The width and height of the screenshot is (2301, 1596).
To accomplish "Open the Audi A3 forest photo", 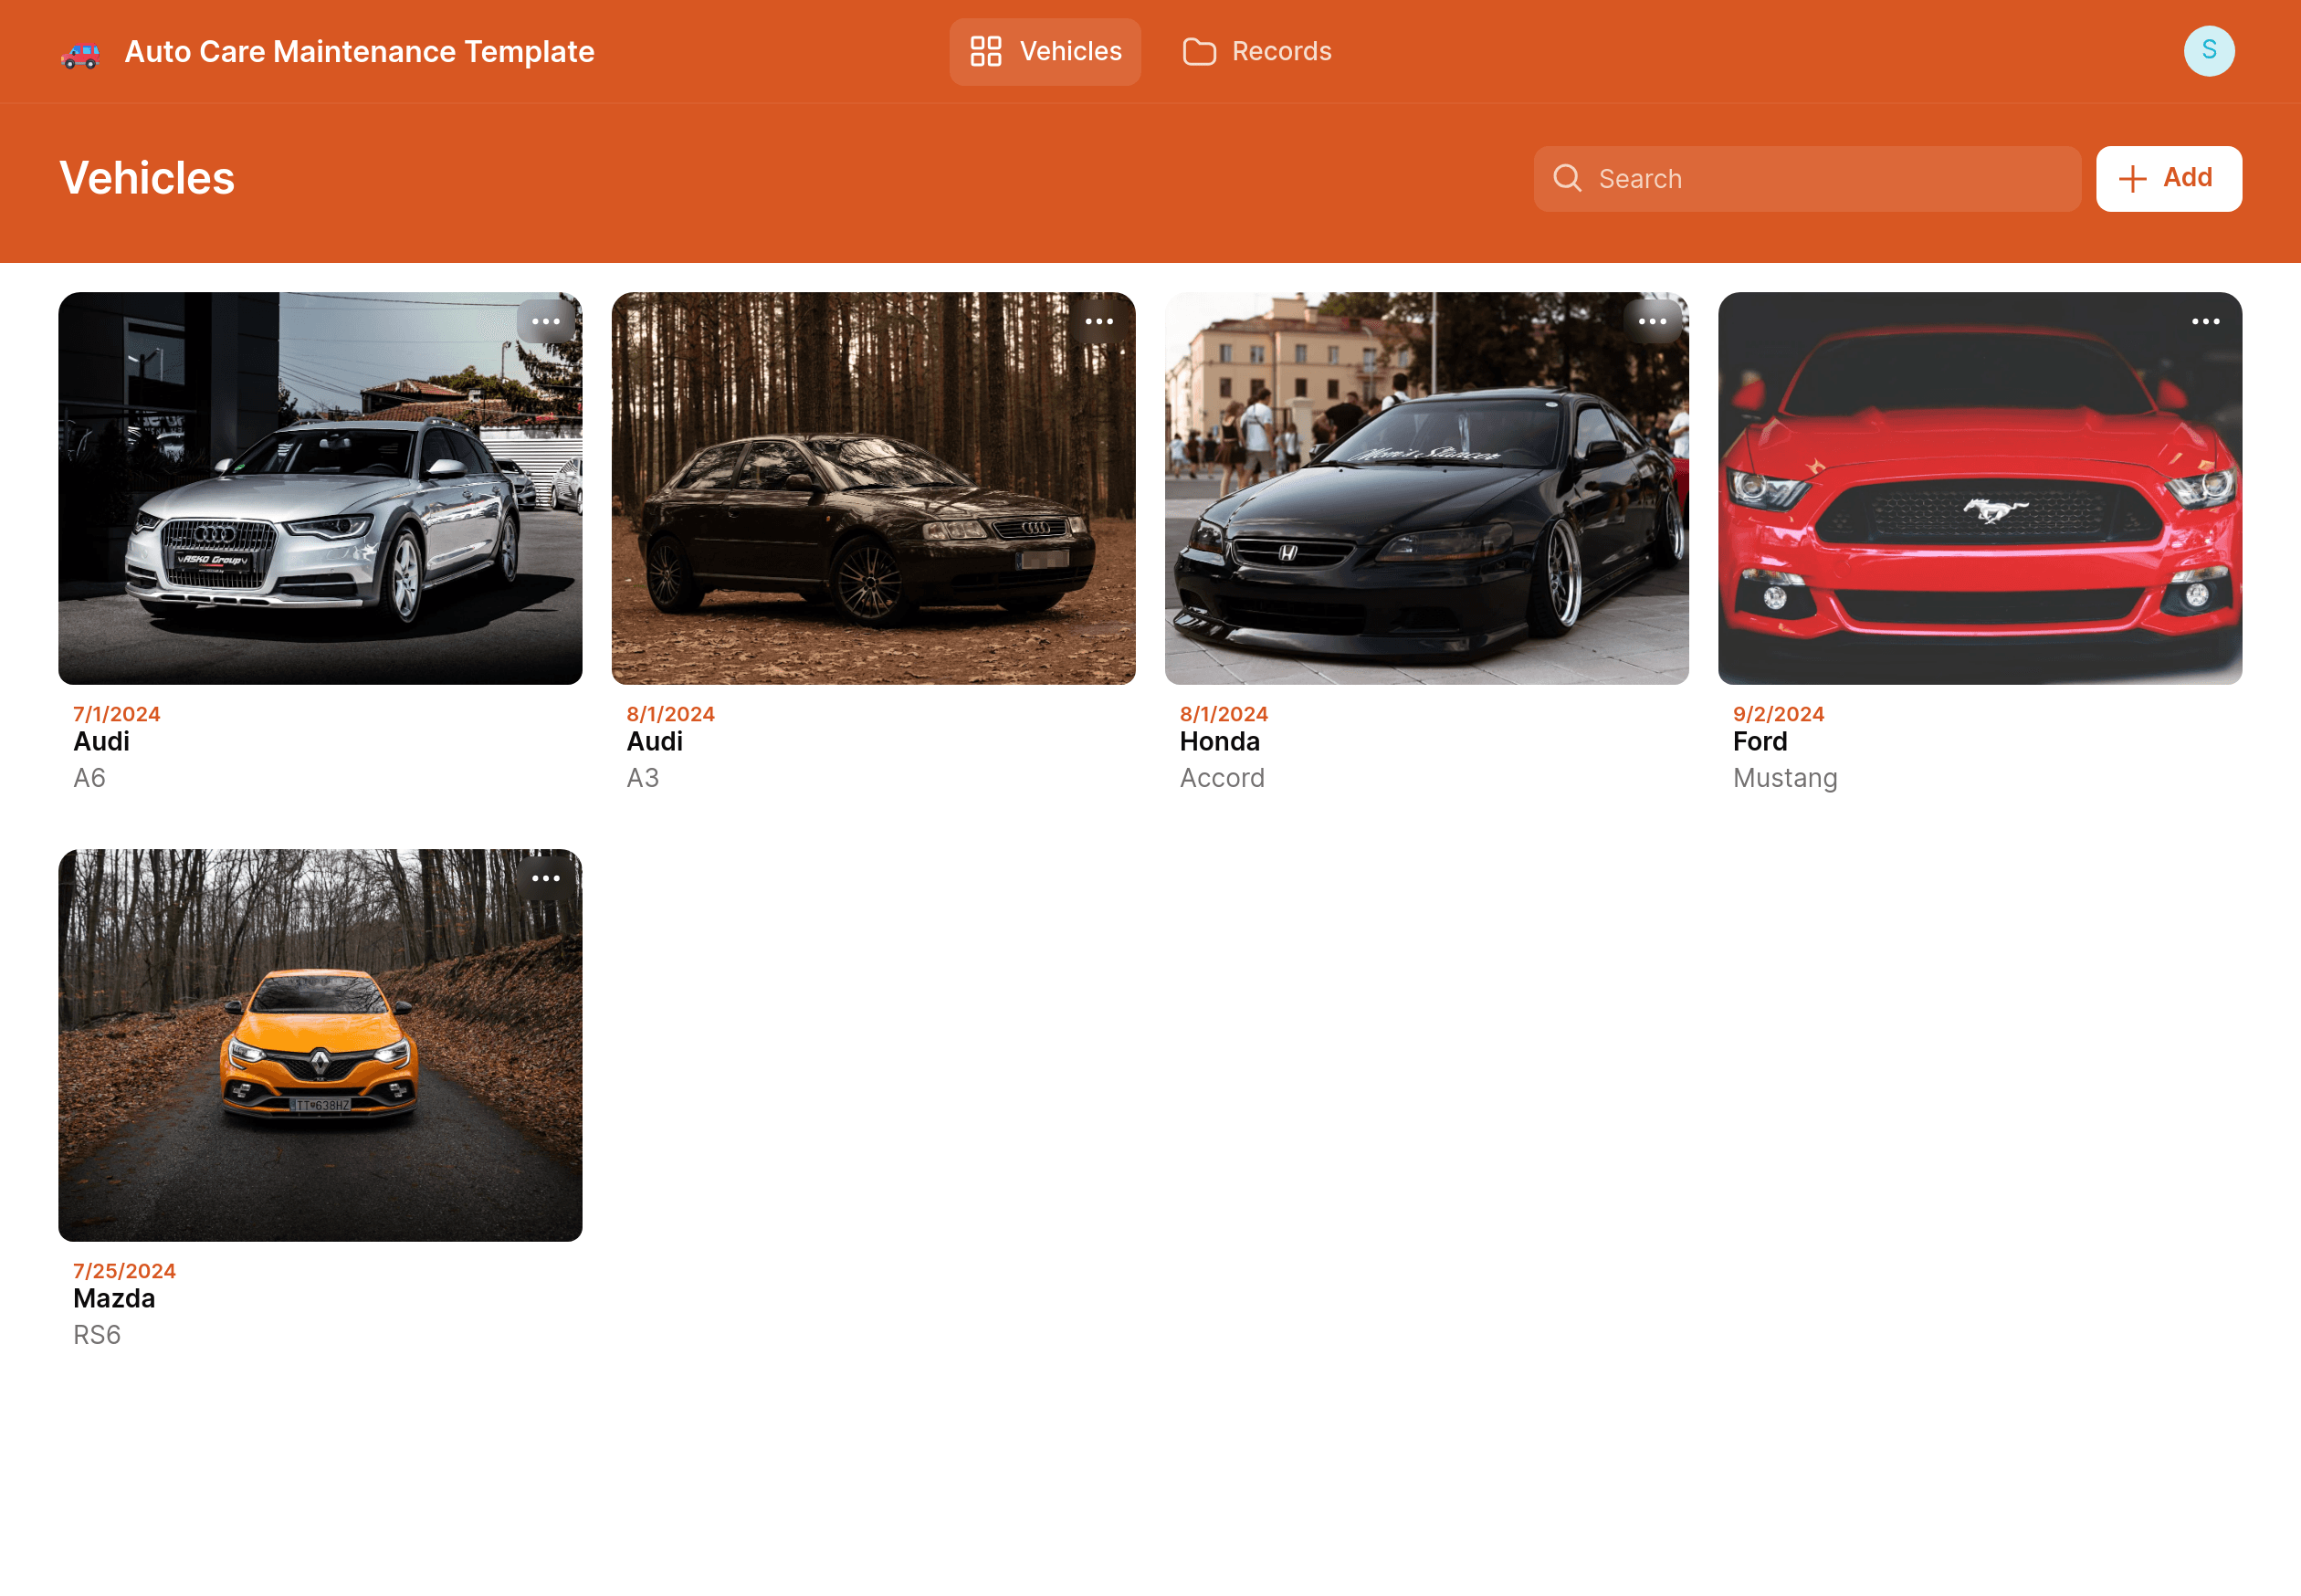I will click(873, 489).
